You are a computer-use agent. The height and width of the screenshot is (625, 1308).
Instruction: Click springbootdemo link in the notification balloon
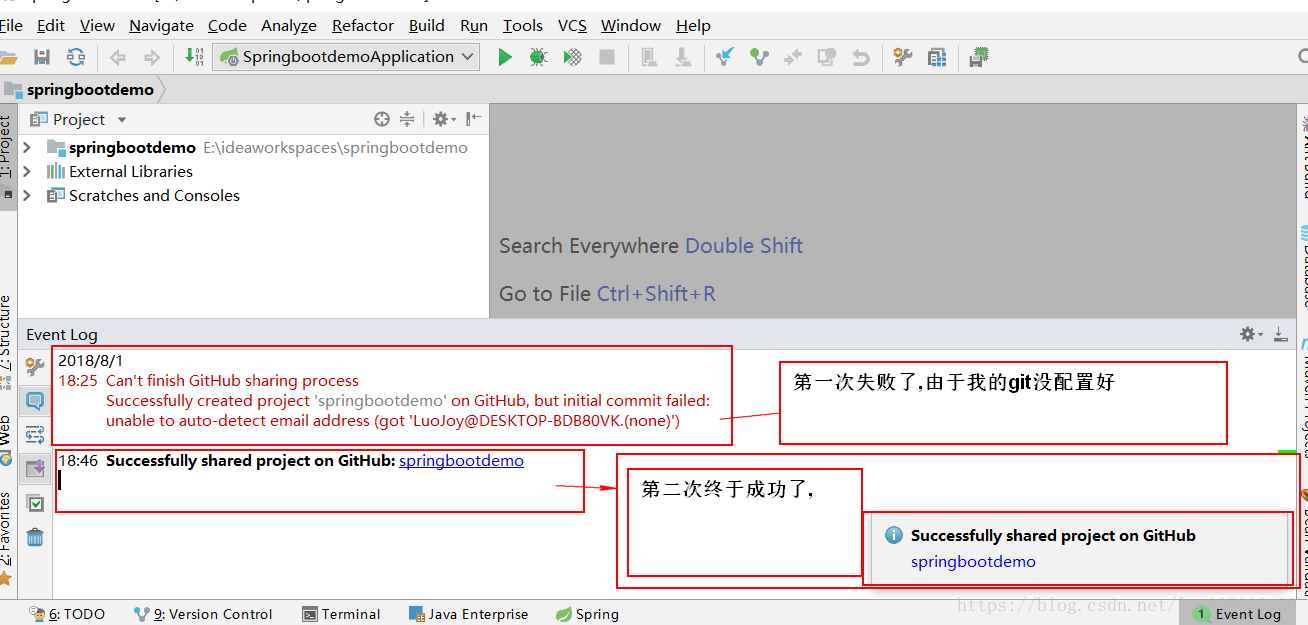(973, 562)
